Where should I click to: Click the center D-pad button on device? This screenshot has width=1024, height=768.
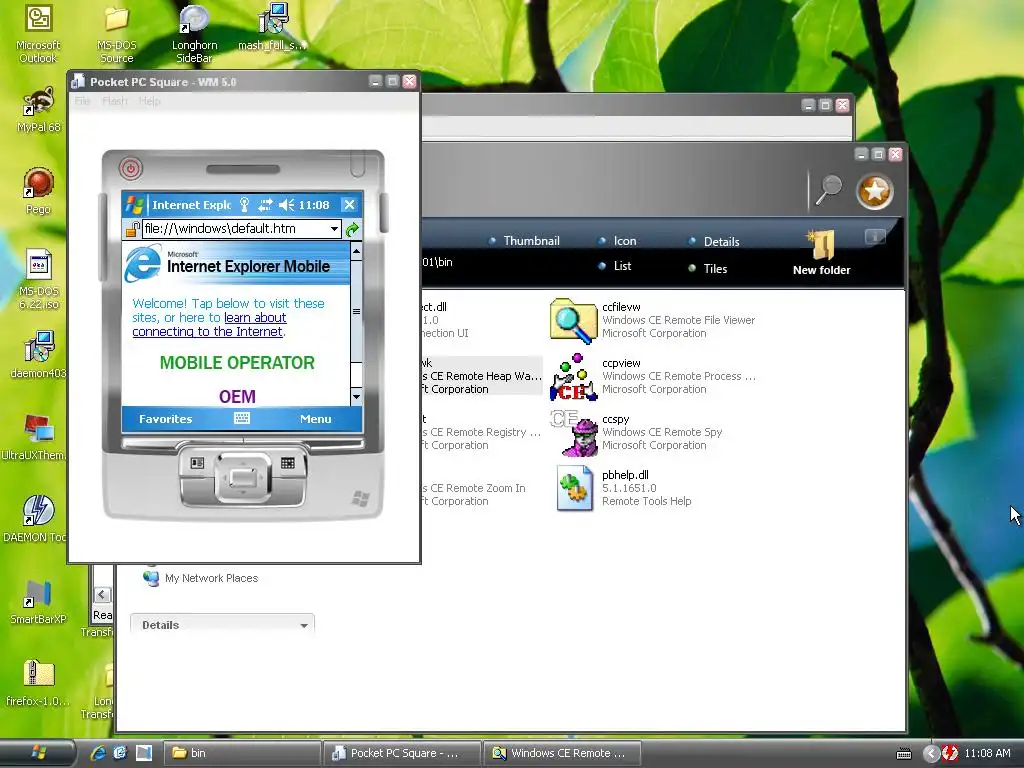click(x=243, y=477)
